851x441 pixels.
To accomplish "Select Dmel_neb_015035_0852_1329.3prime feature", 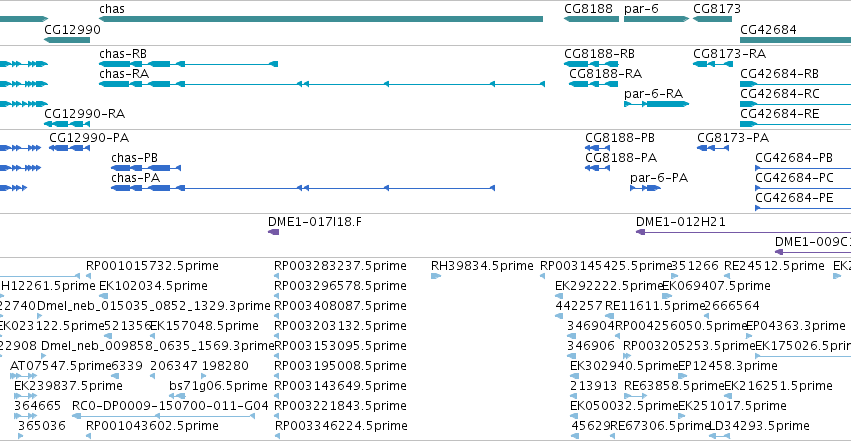I will [154, 306].
